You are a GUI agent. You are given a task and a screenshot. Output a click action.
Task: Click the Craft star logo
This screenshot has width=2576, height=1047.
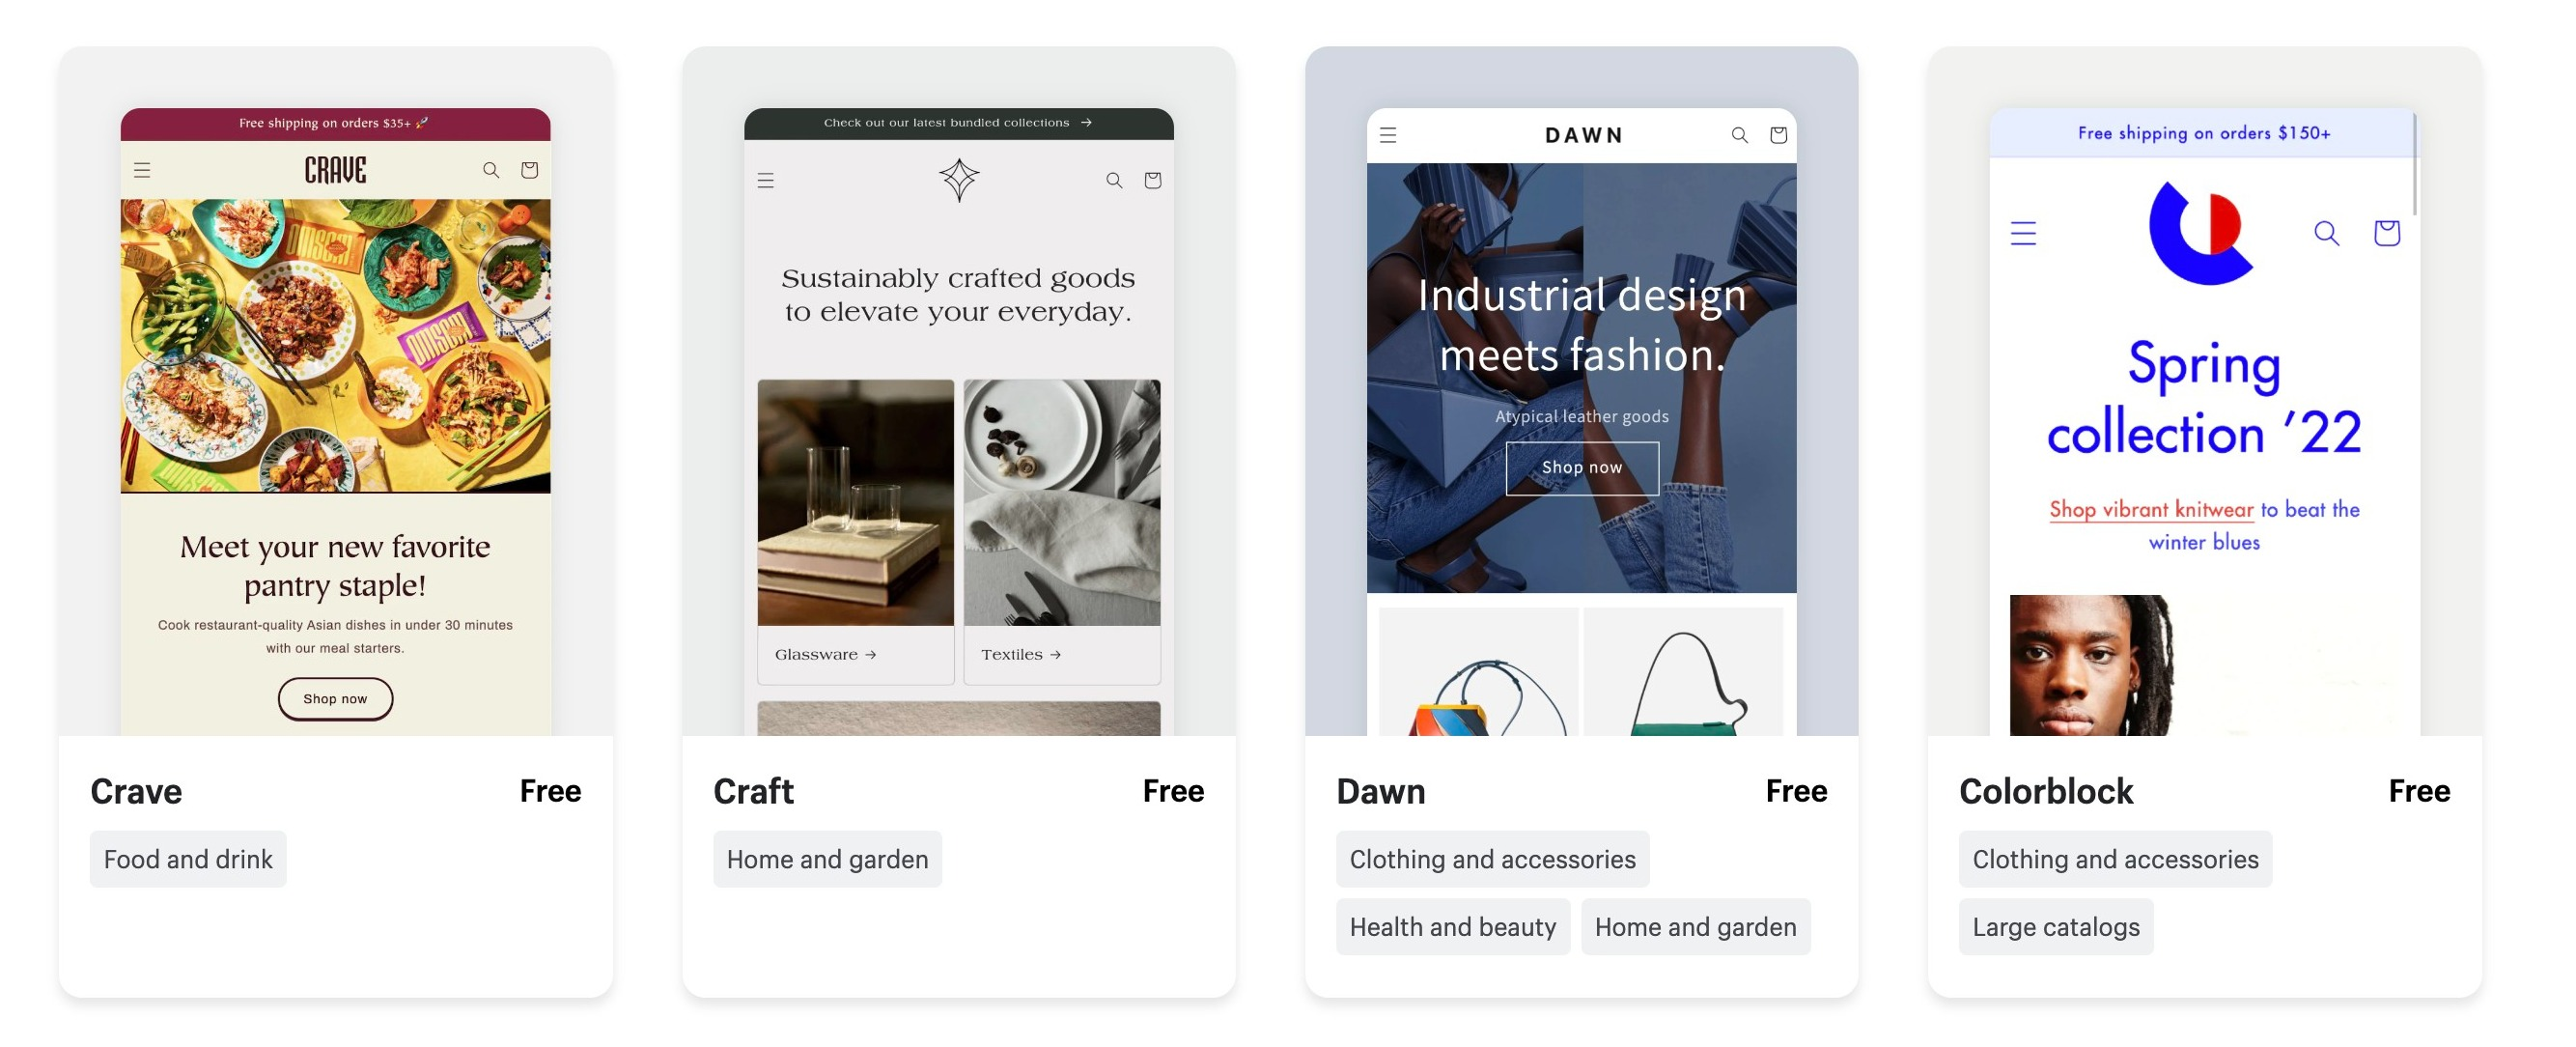point(959,180)
